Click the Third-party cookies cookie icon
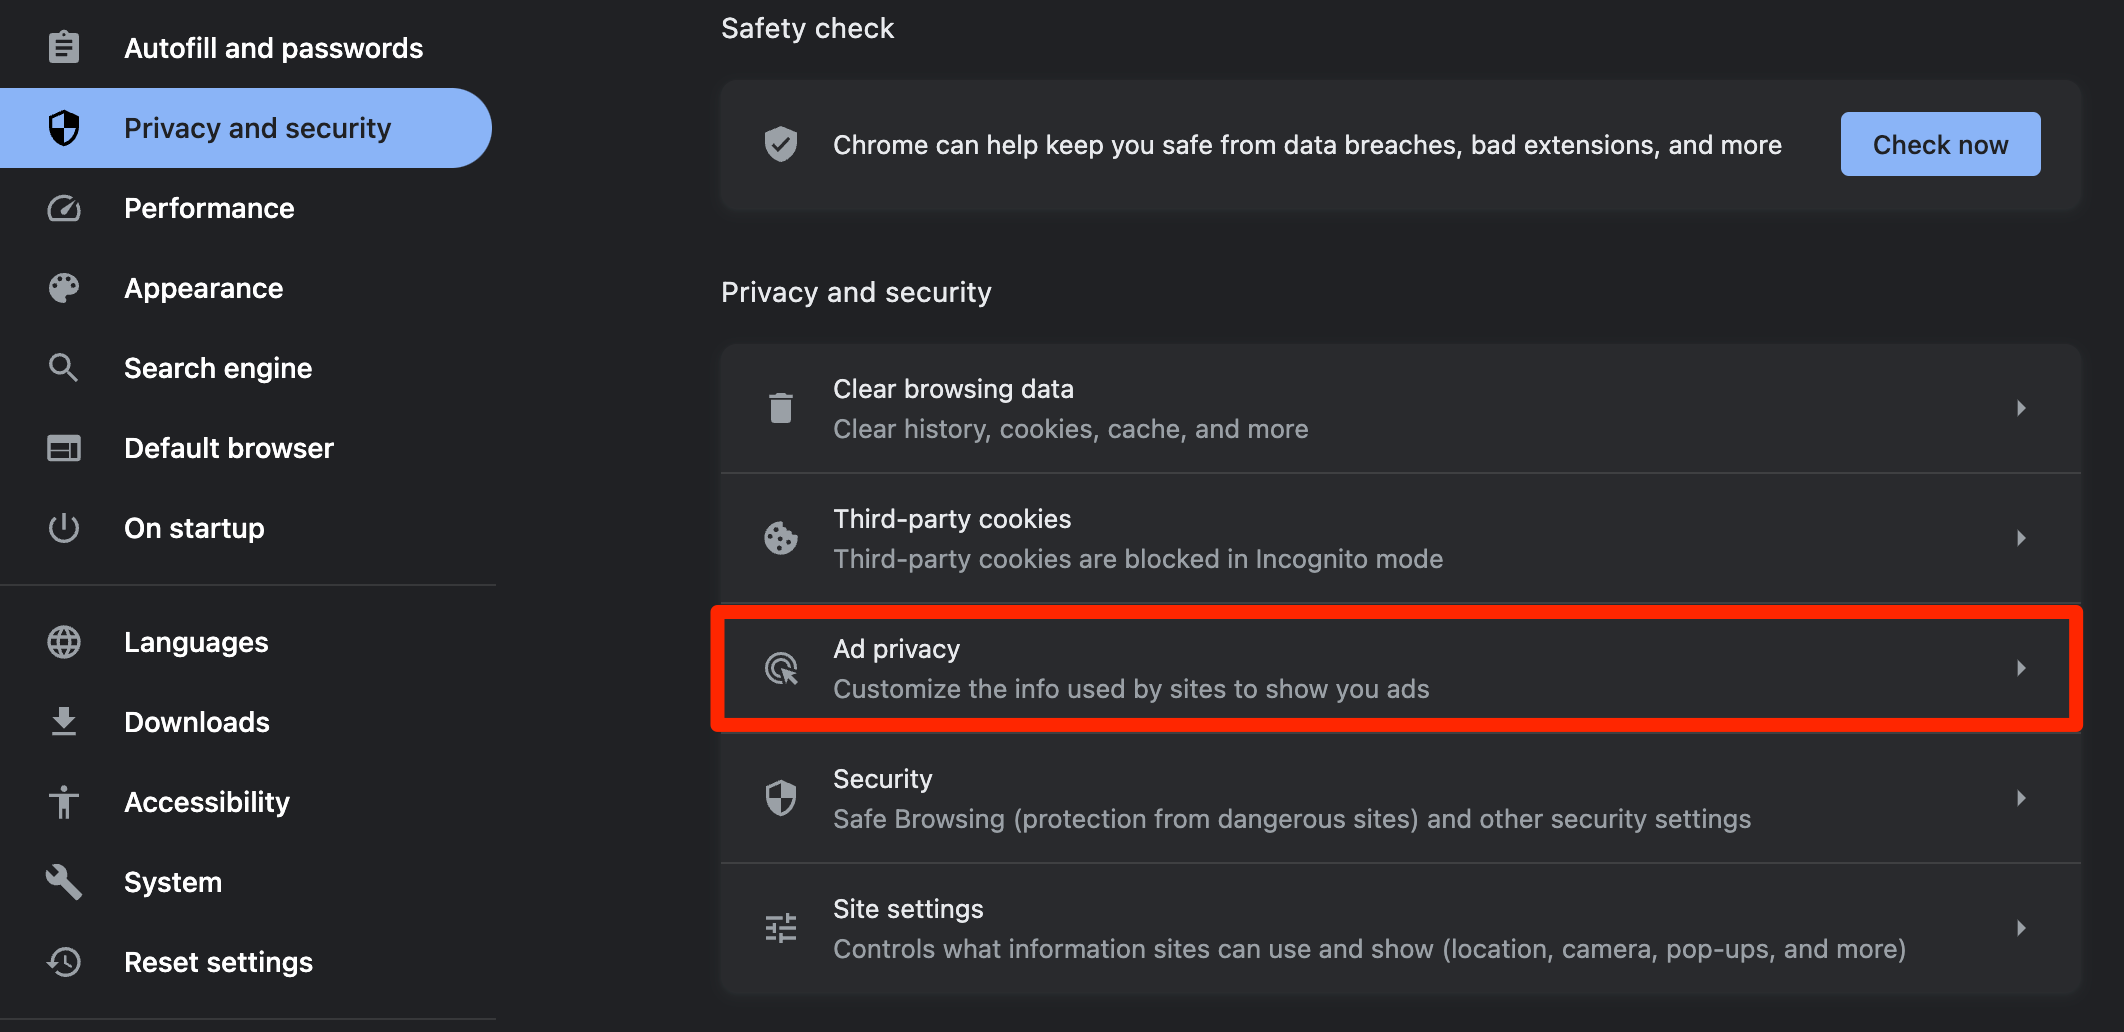 (781, 537)
